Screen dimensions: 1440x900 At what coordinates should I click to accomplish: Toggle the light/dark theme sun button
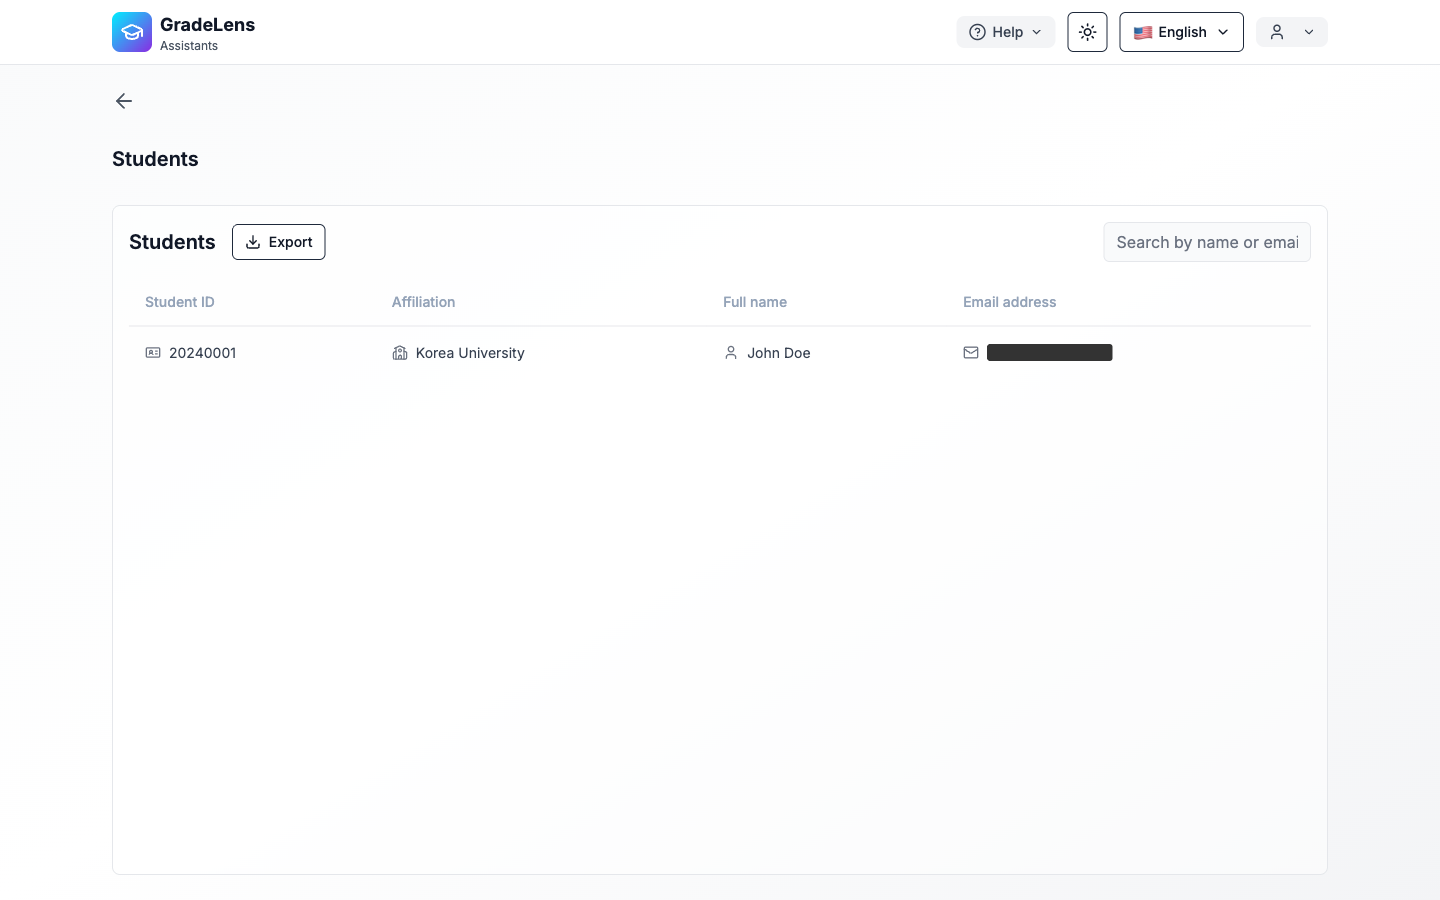click(x=1087, y=32)
